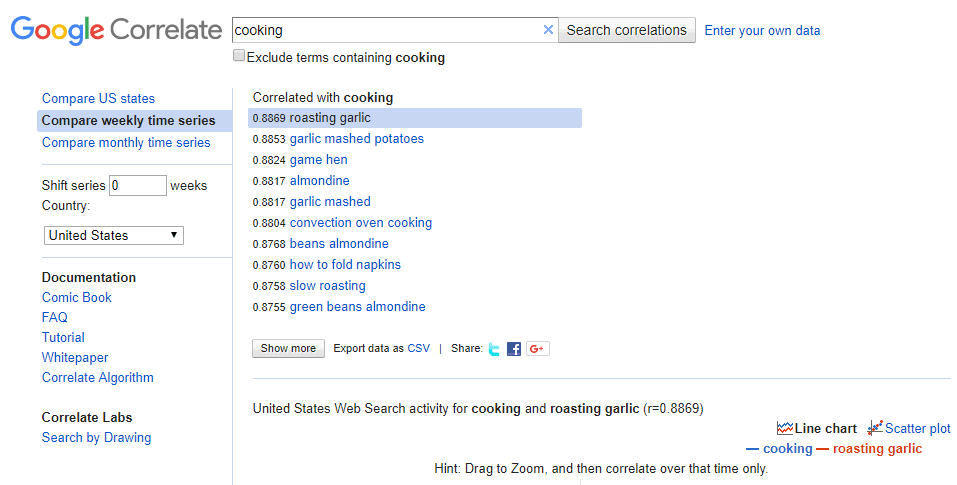Open the Country dropdown showing United States

coord(114,235)
